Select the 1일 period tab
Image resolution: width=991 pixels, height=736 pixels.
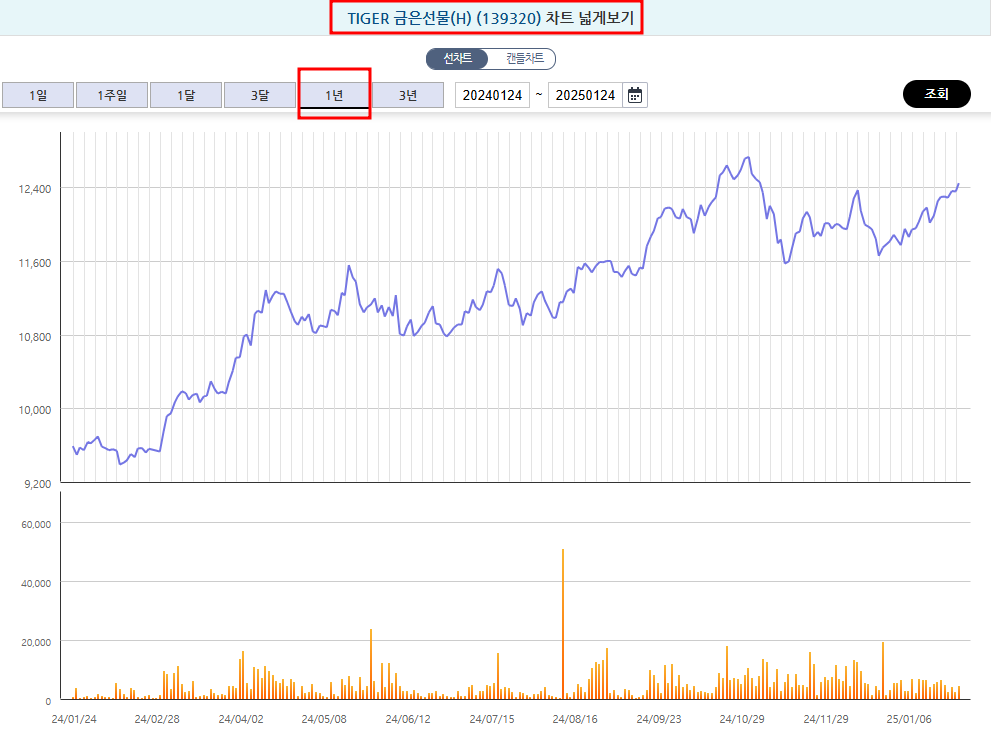[38, 95]
